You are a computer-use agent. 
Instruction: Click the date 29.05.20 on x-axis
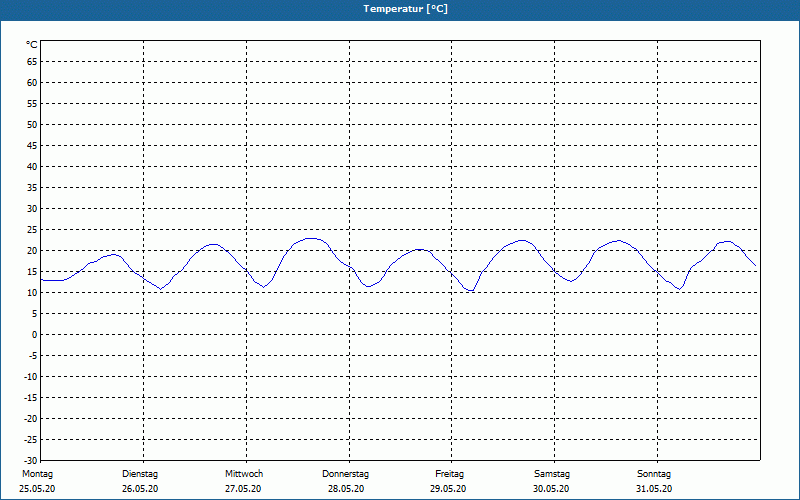448,489
